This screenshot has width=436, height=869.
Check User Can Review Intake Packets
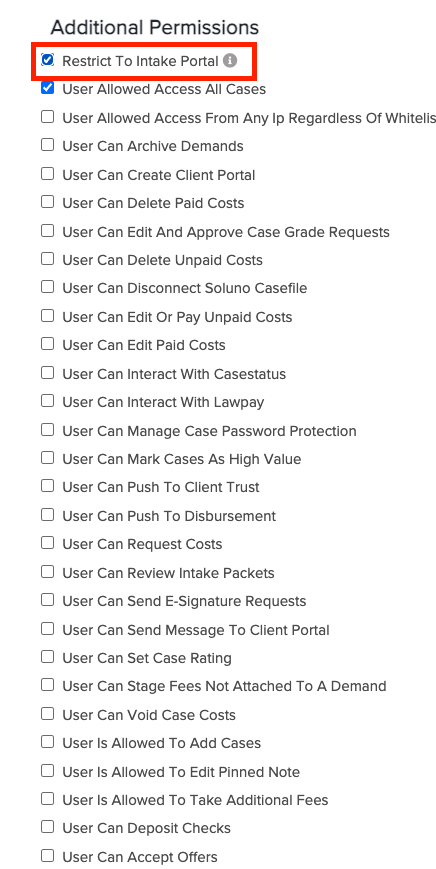48,571
